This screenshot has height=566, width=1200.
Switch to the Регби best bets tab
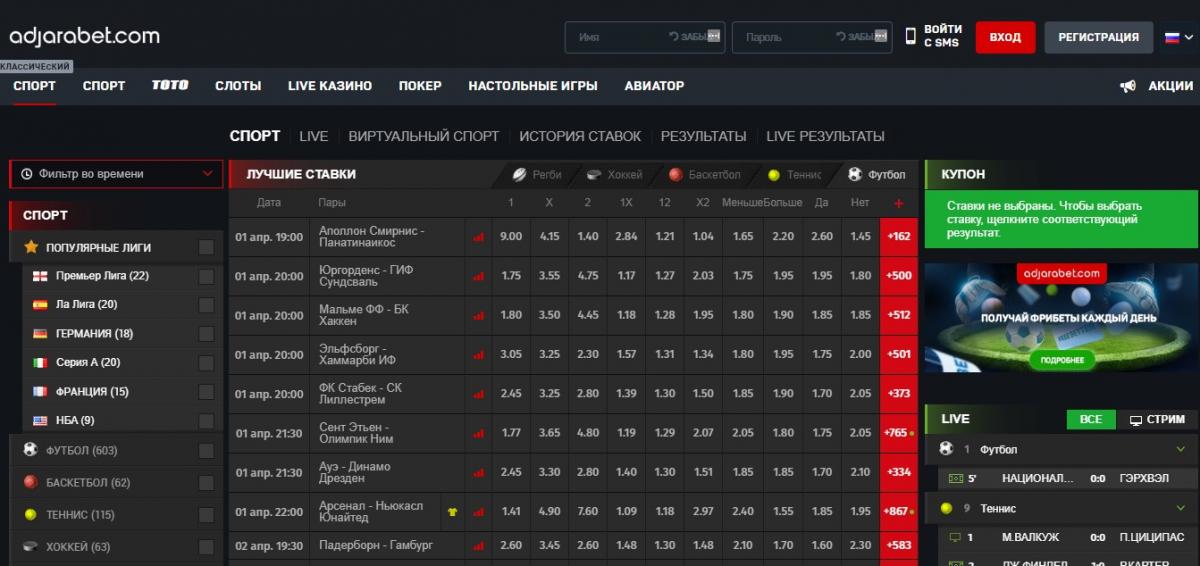tap(536, 174)
